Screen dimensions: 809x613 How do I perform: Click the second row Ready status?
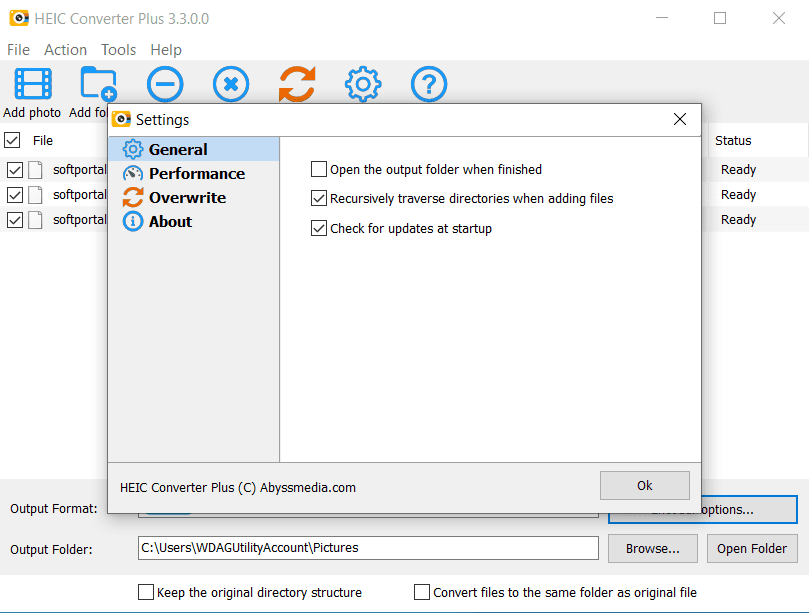click(738, 195)
